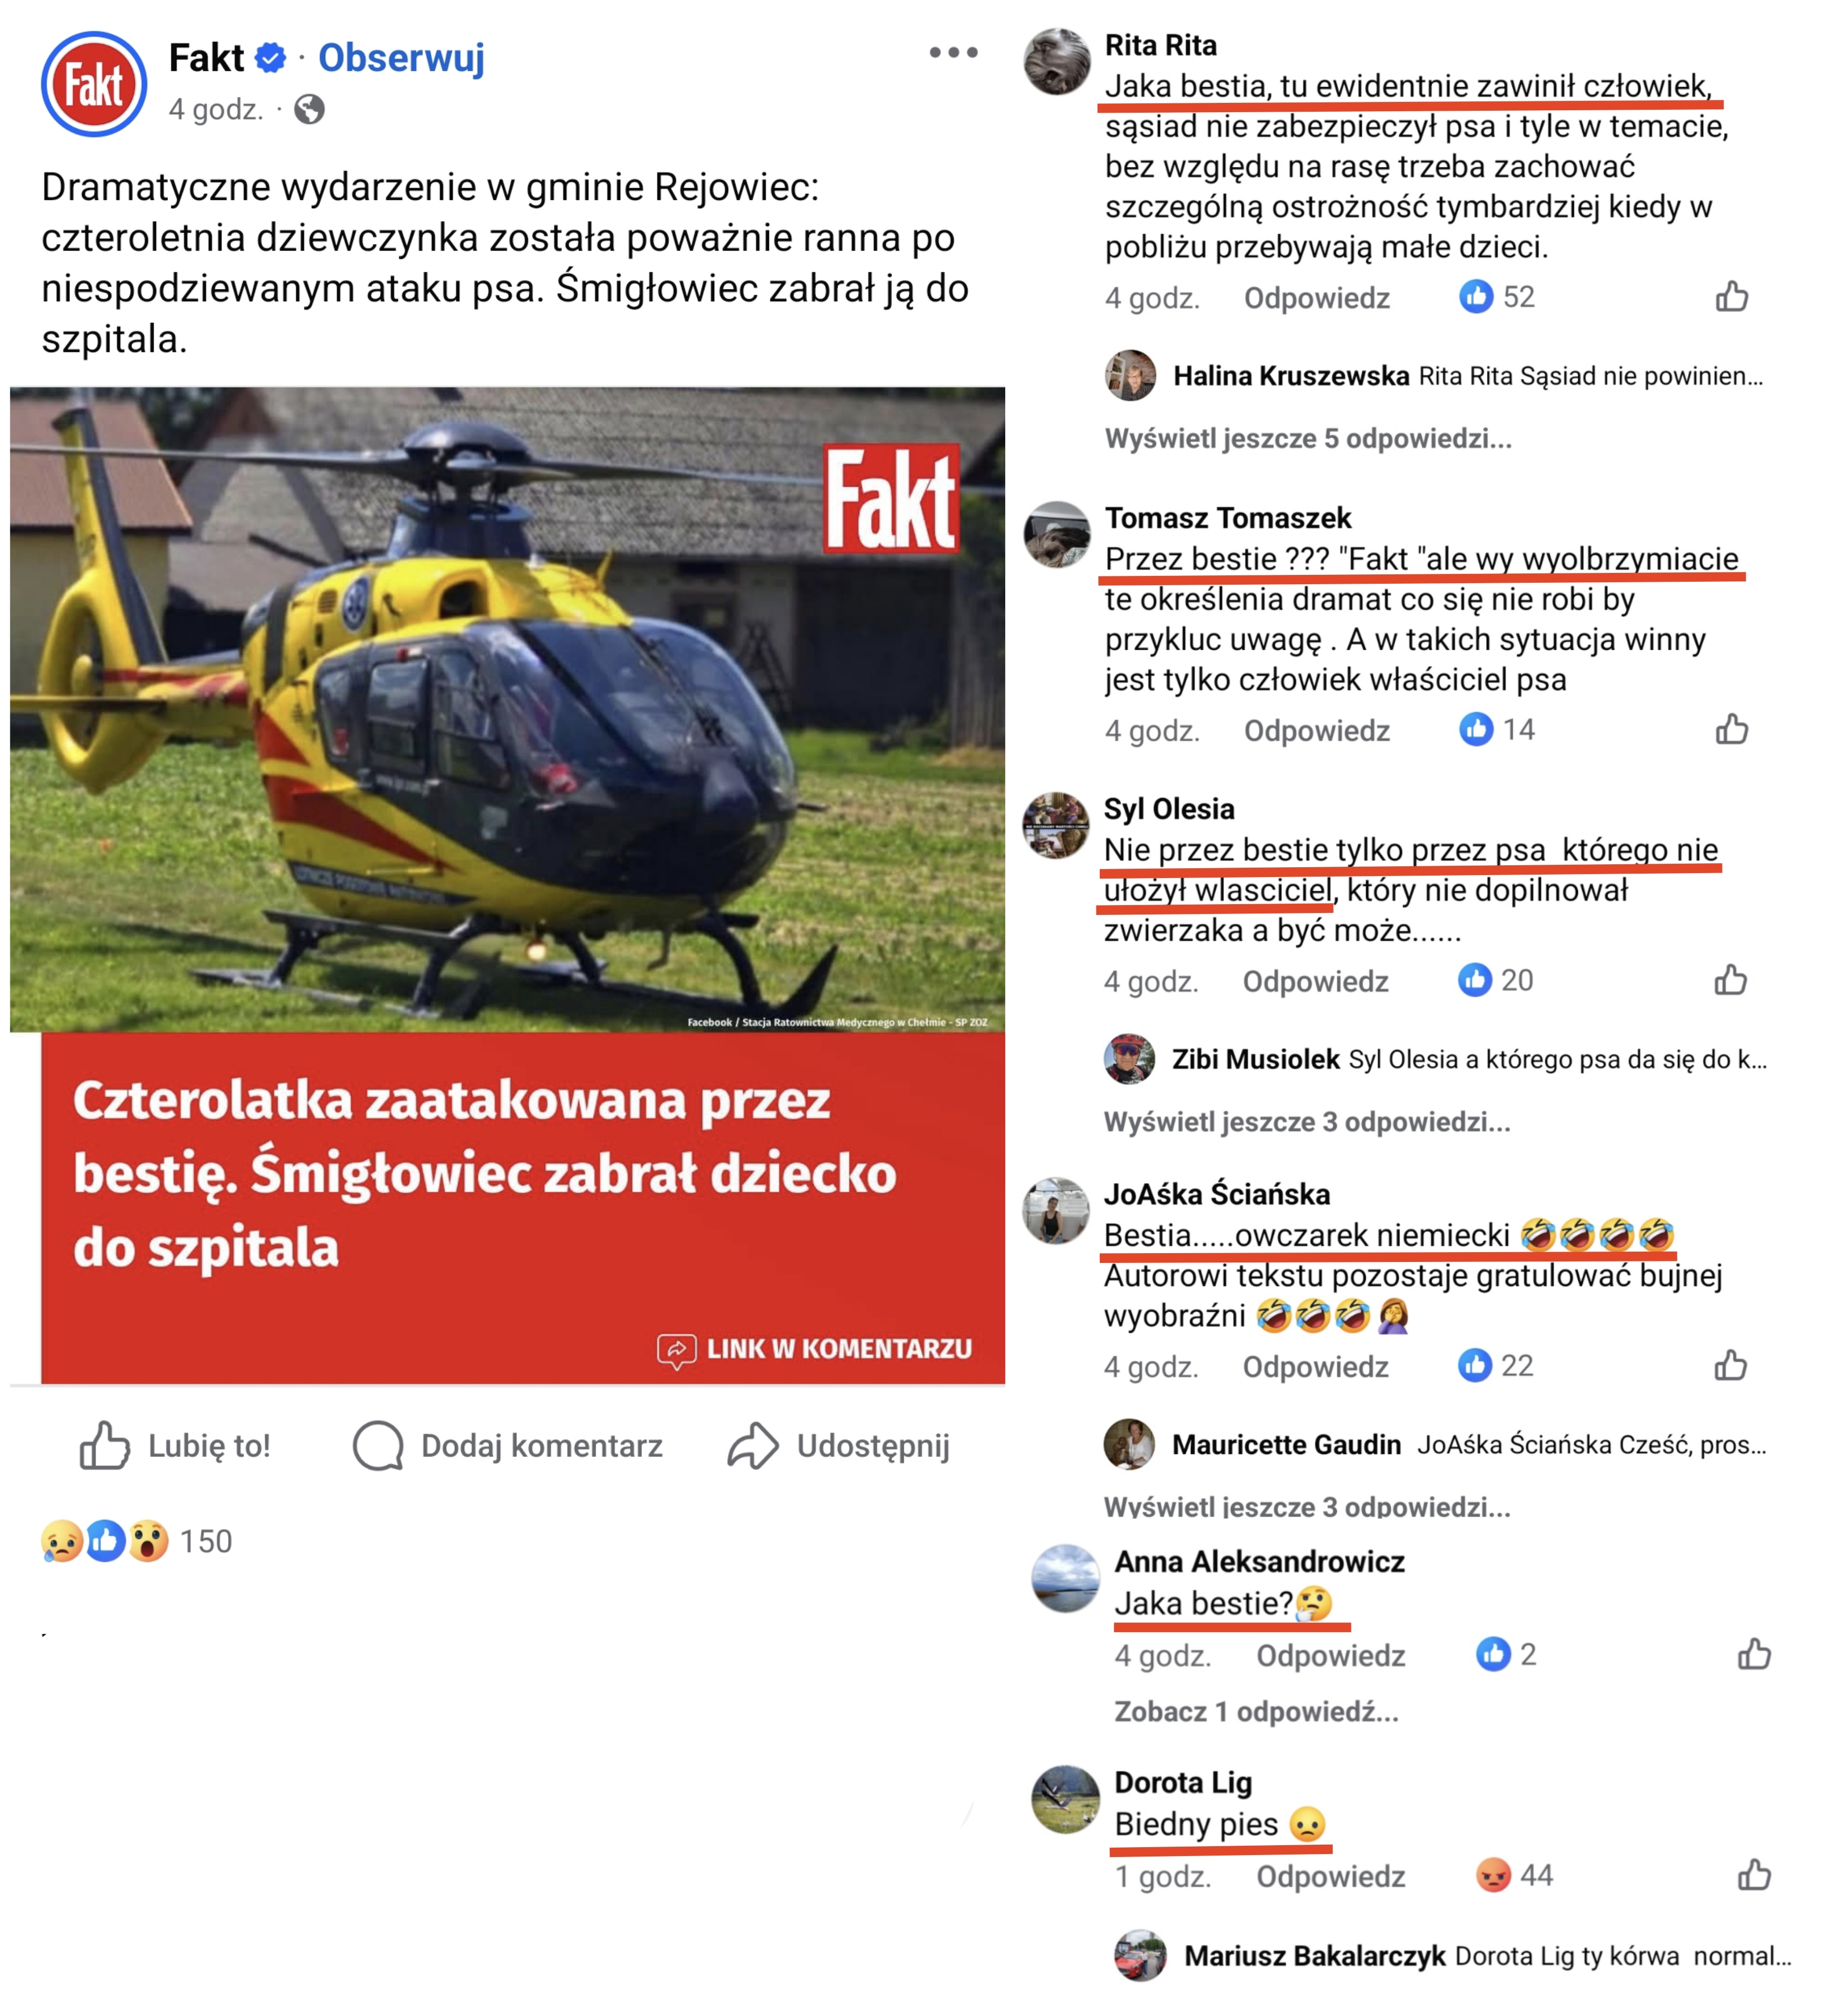Expand 5 more replies under Rita Rita
The image size is (1822, 2016).
[1307, 438]
